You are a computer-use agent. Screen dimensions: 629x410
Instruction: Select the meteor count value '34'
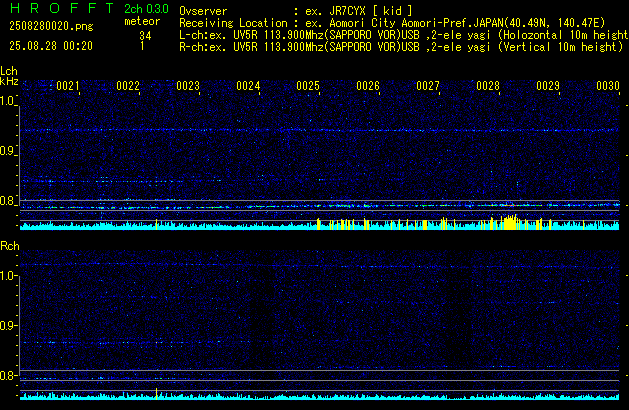click(145, 36)
